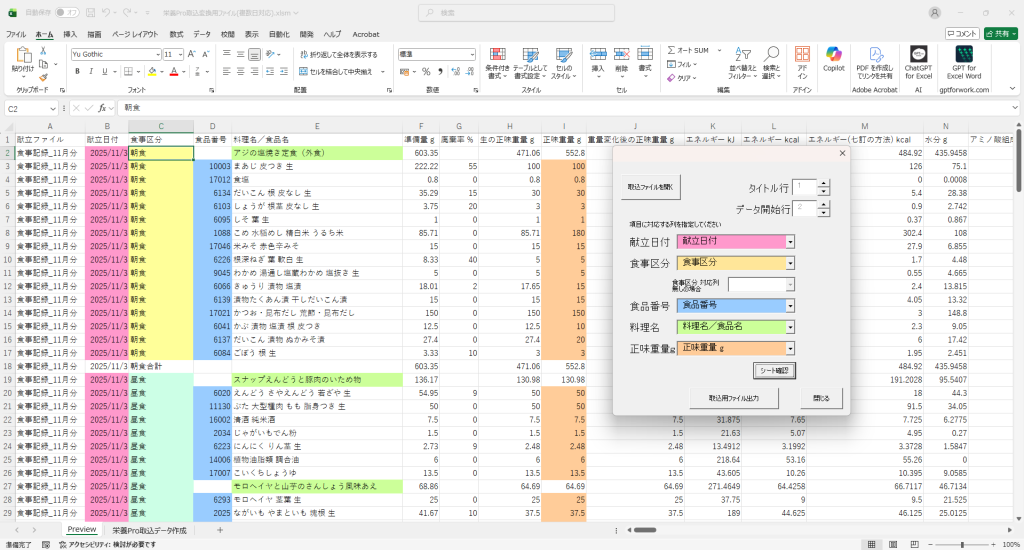Open the font name Yu Gothic dropdown
This screenshot has height=550, width=1024.
click(156, 54)
